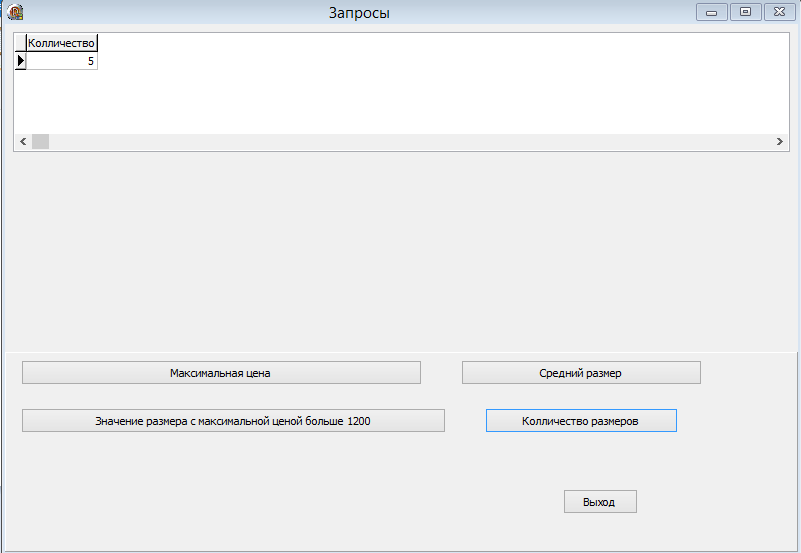Click the left scroll arrow of grid
The image size is (801, 553).
23,141
